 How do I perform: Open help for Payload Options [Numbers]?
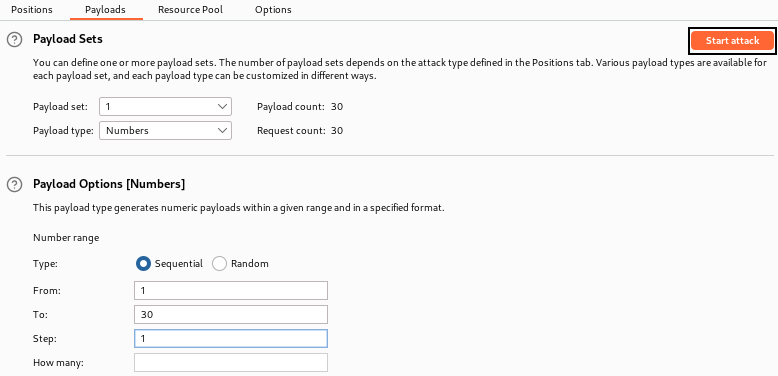14,185
